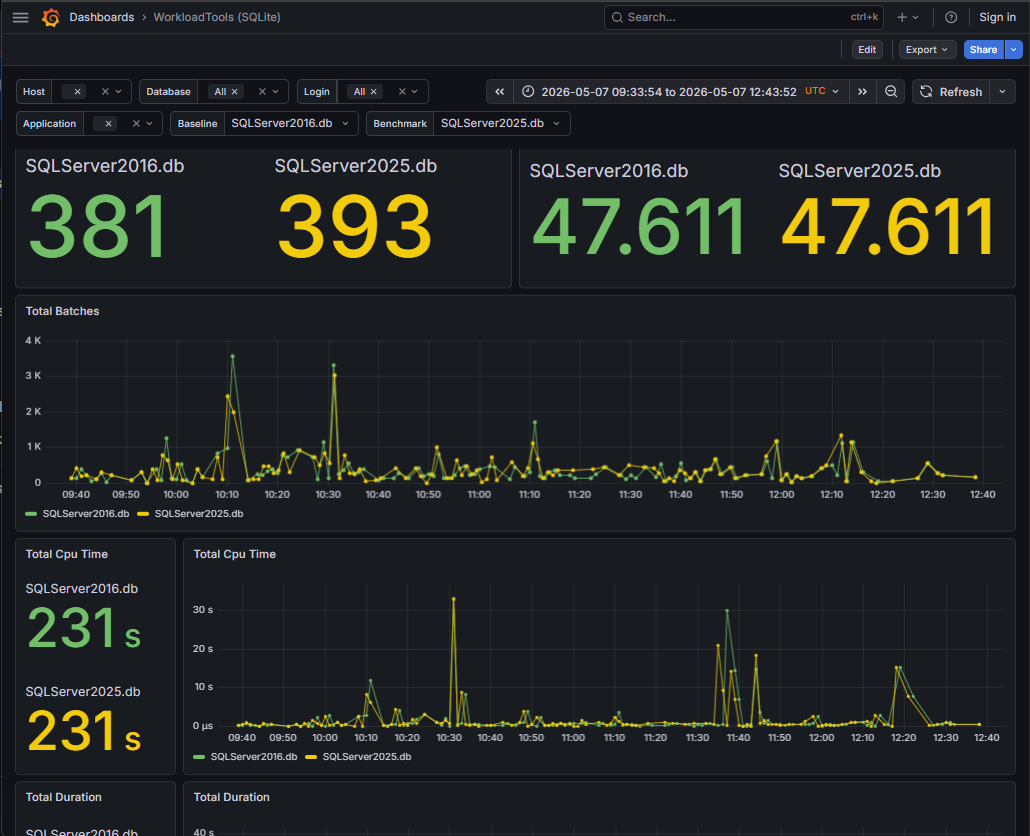Image resolution: width=1030 pixels, height=836 pixels.
Task: Click the clock icon in time picker
Action: pyautogui.click(x=527, y=92)
